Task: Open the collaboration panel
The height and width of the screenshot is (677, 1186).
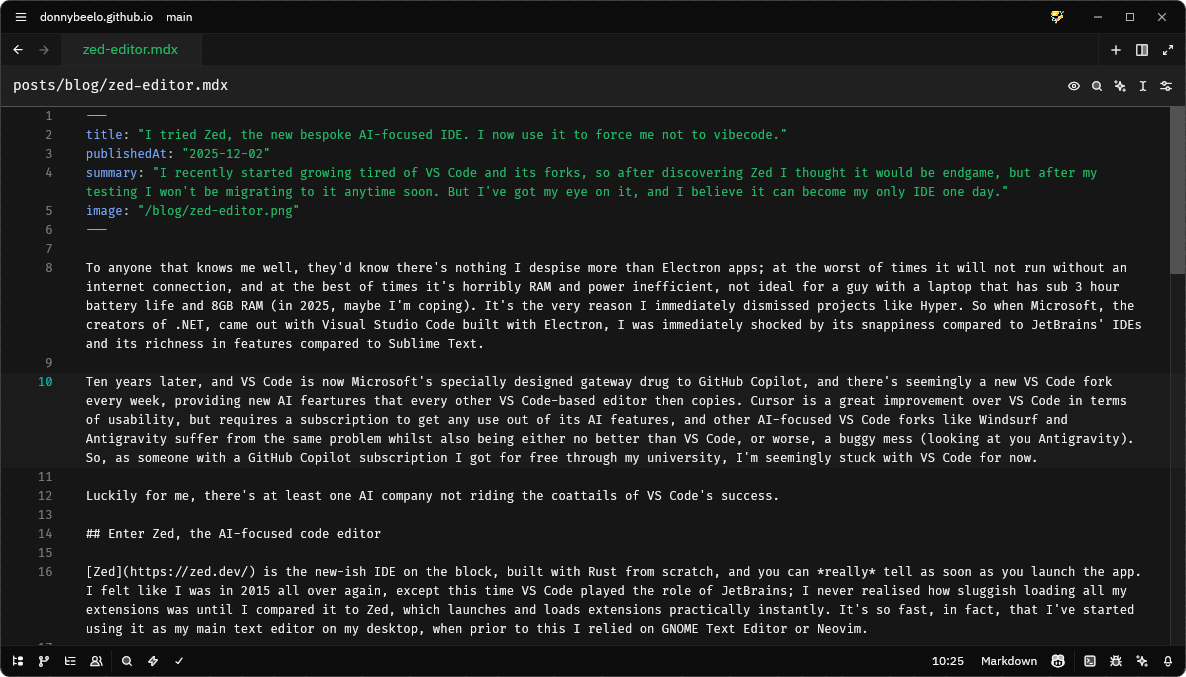Action: [96, 661]
